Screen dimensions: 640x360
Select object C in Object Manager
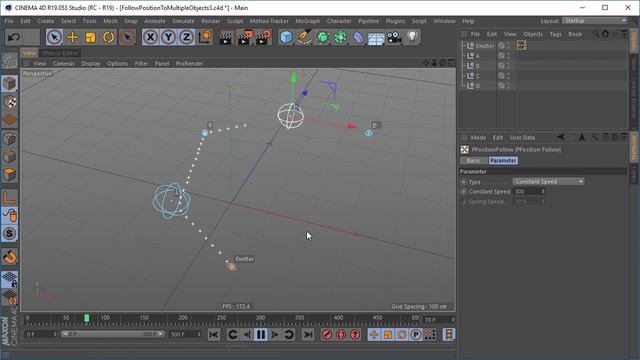[478, 76]
